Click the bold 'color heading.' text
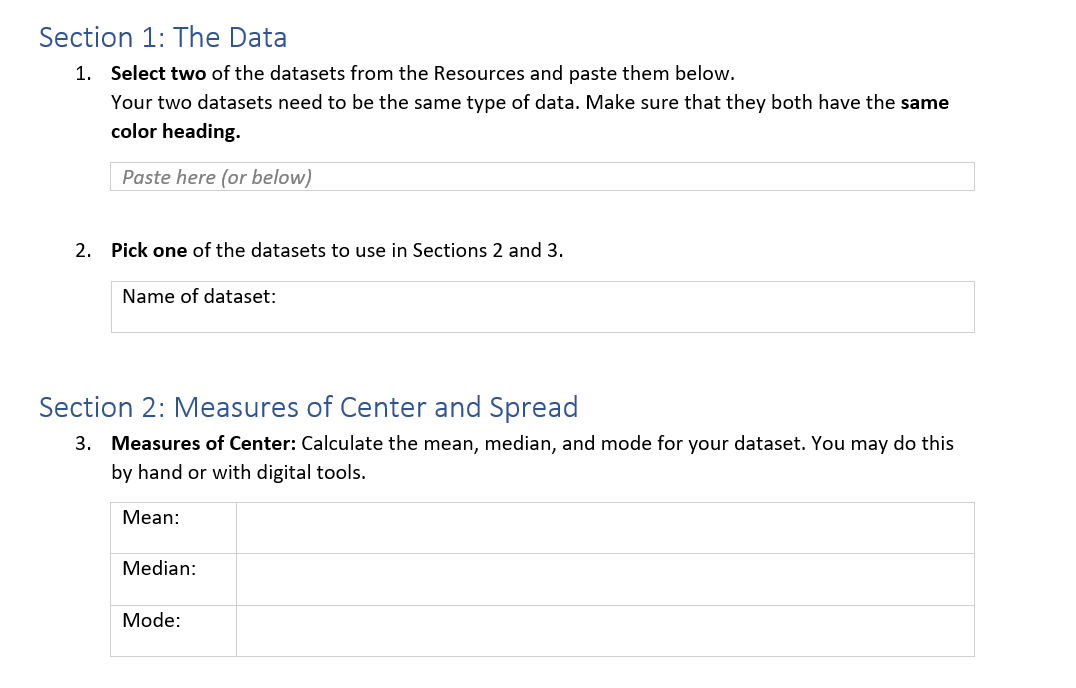The image size is (1076, 688). [x=176, y=131]
